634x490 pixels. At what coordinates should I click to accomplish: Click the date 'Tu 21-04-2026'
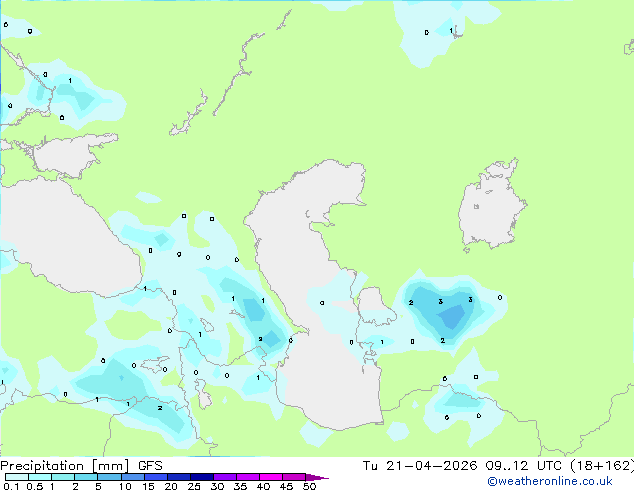420,466
